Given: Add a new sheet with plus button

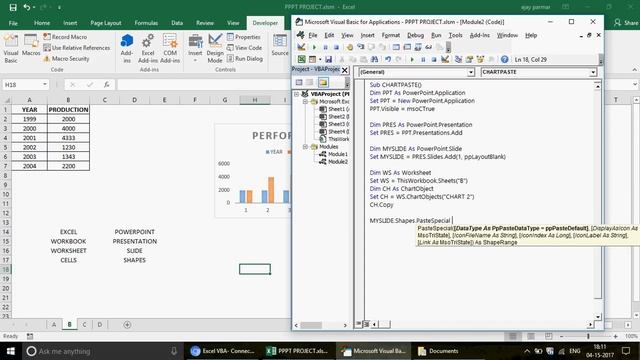Looking at the screenshot, I should [x=127, y=325].
